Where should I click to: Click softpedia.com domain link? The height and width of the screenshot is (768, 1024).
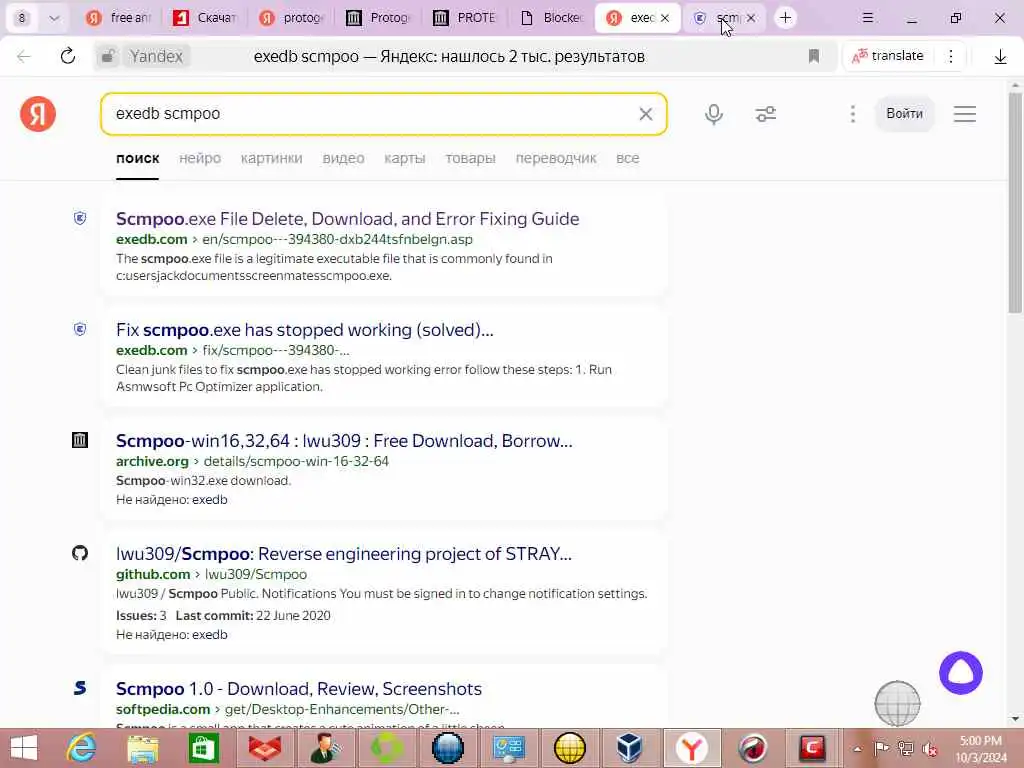[x=163, y=709]
